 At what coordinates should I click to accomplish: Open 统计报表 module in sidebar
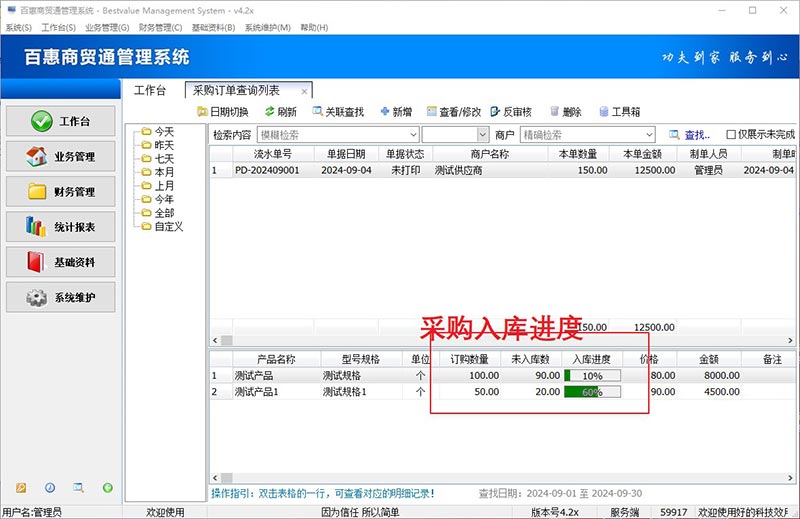tap(61, 227)
